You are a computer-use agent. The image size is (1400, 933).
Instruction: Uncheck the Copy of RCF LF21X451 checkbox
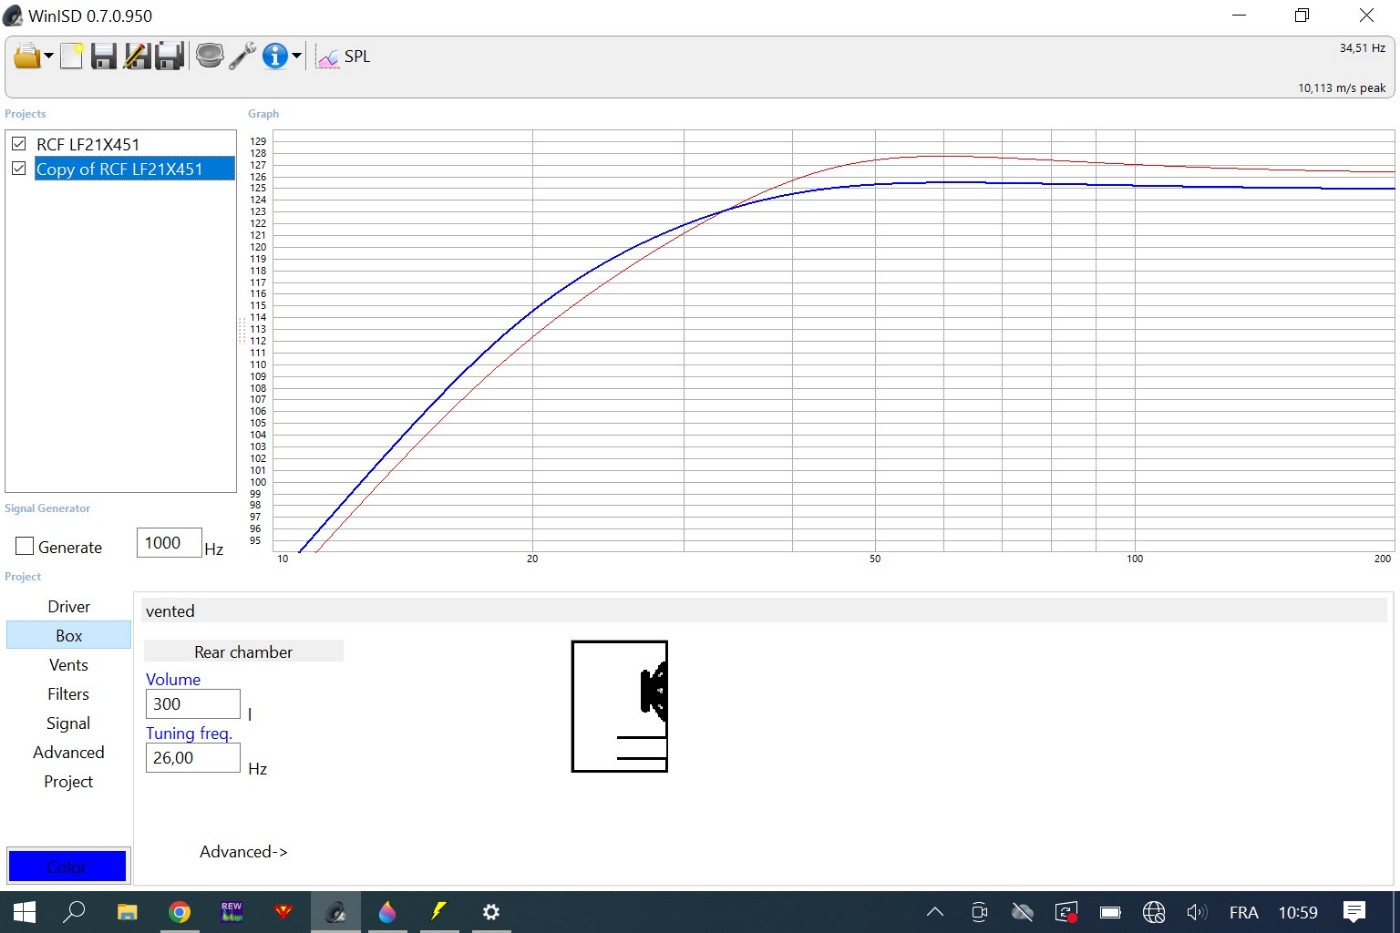point(19,169)
